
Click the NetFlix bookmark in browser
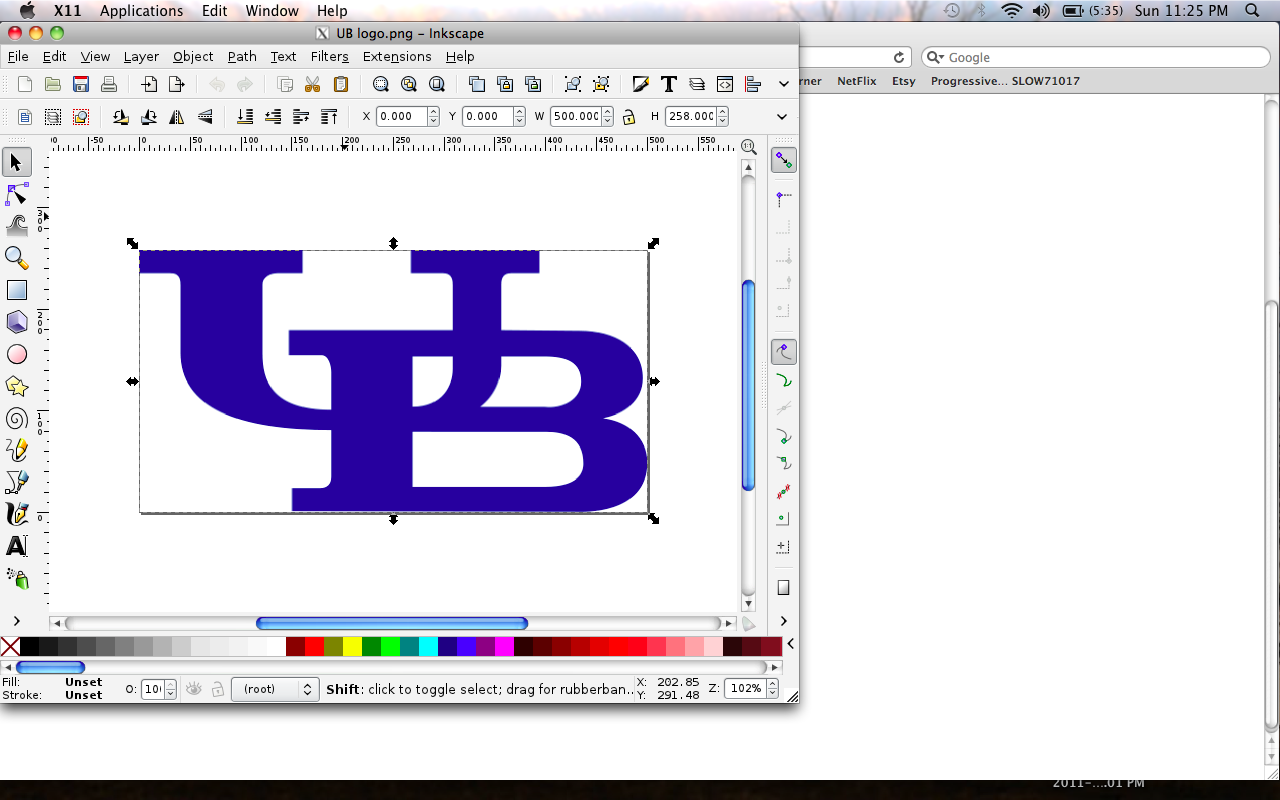[x=857, y=81]
